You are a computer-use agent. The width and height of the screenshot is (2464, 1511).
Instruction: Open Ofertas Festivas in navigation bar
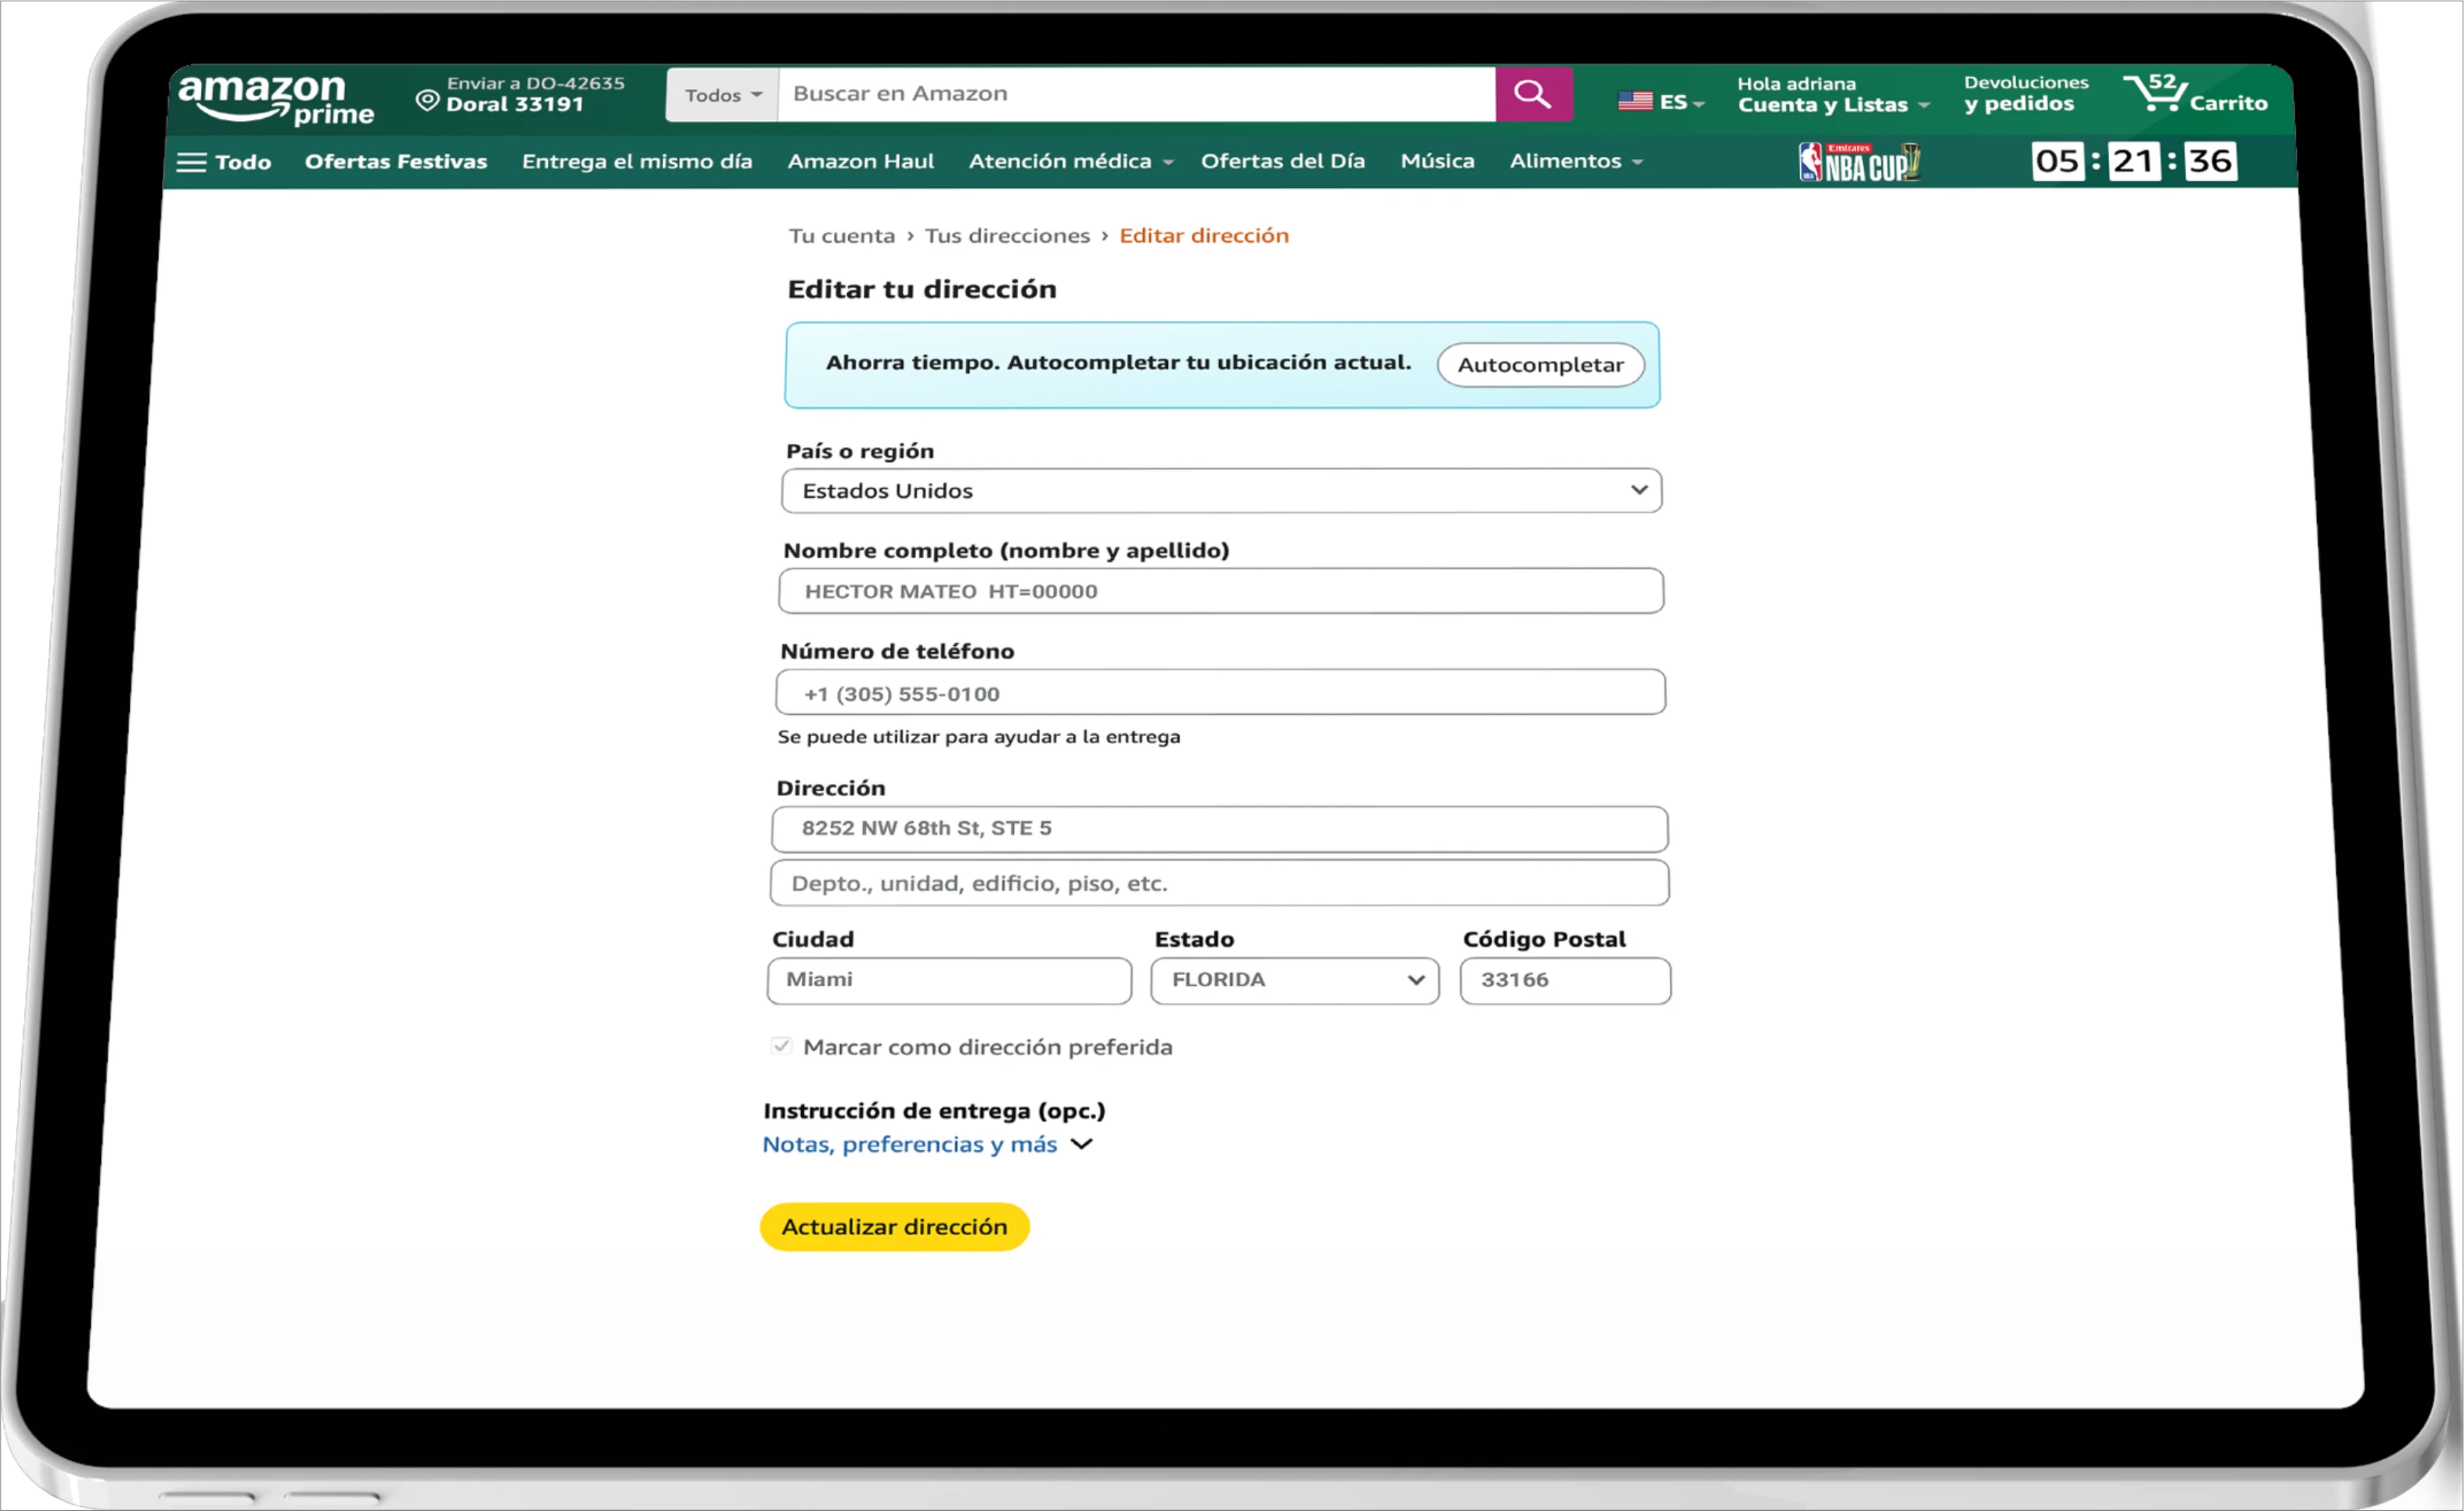coord(395,162)
